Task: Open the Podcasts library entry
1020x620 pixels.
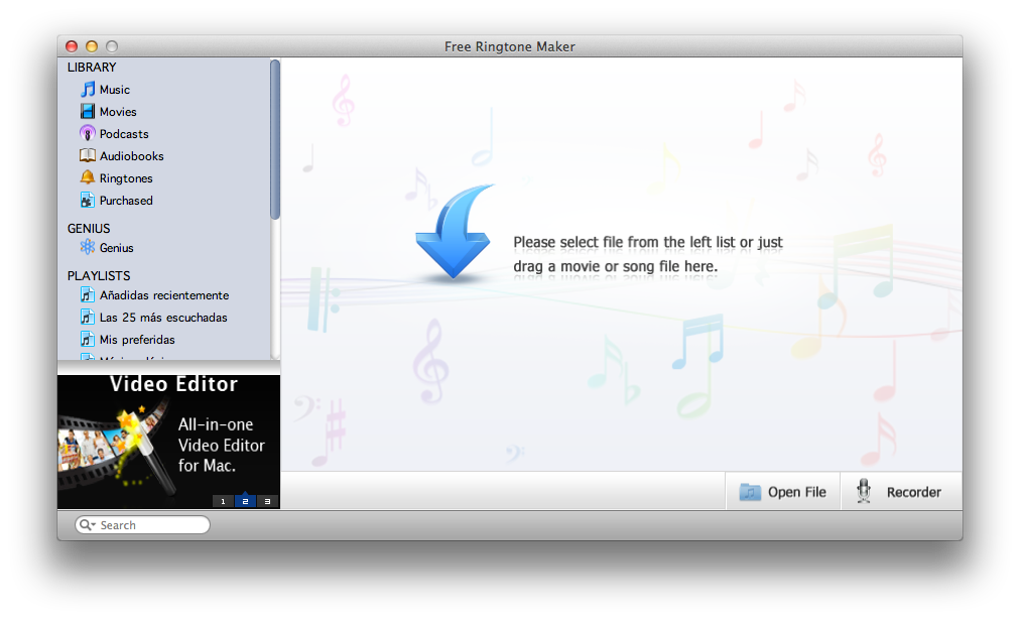Action: [x=124, y=133]
